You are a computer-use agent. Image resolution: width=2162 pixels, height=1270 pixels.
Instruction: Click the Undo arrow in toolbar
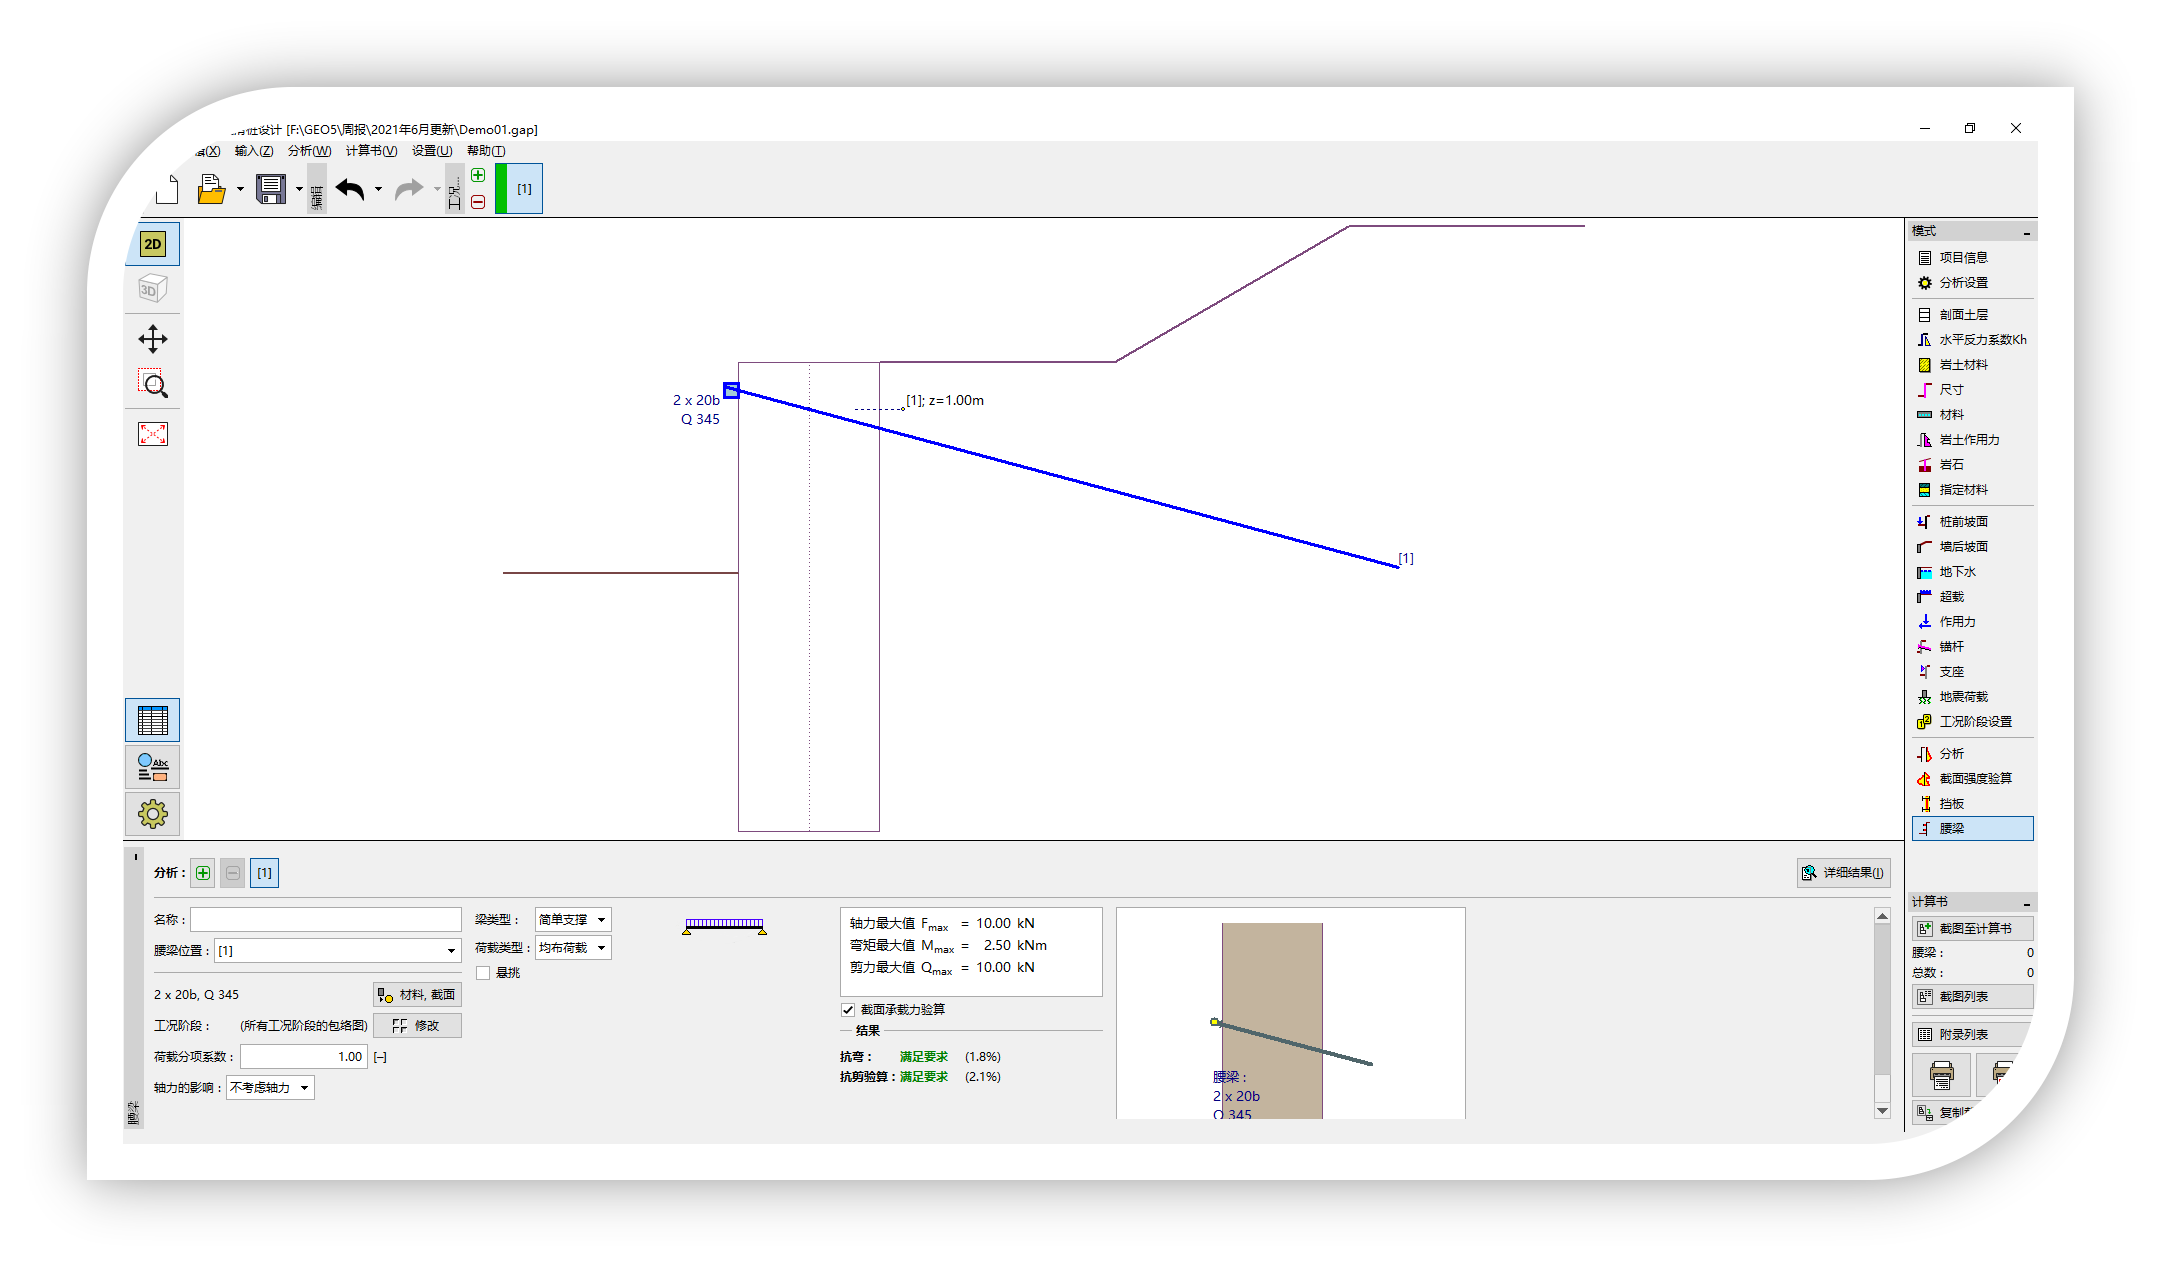(x=350, y=189)
